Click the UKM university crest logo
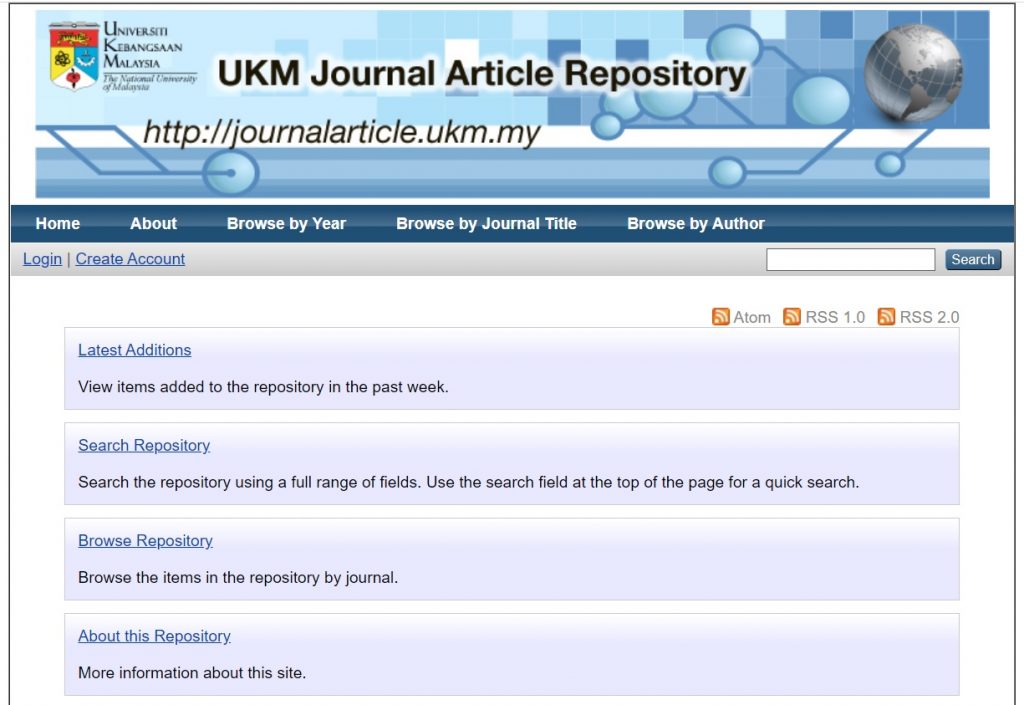 tap(74, 57)
